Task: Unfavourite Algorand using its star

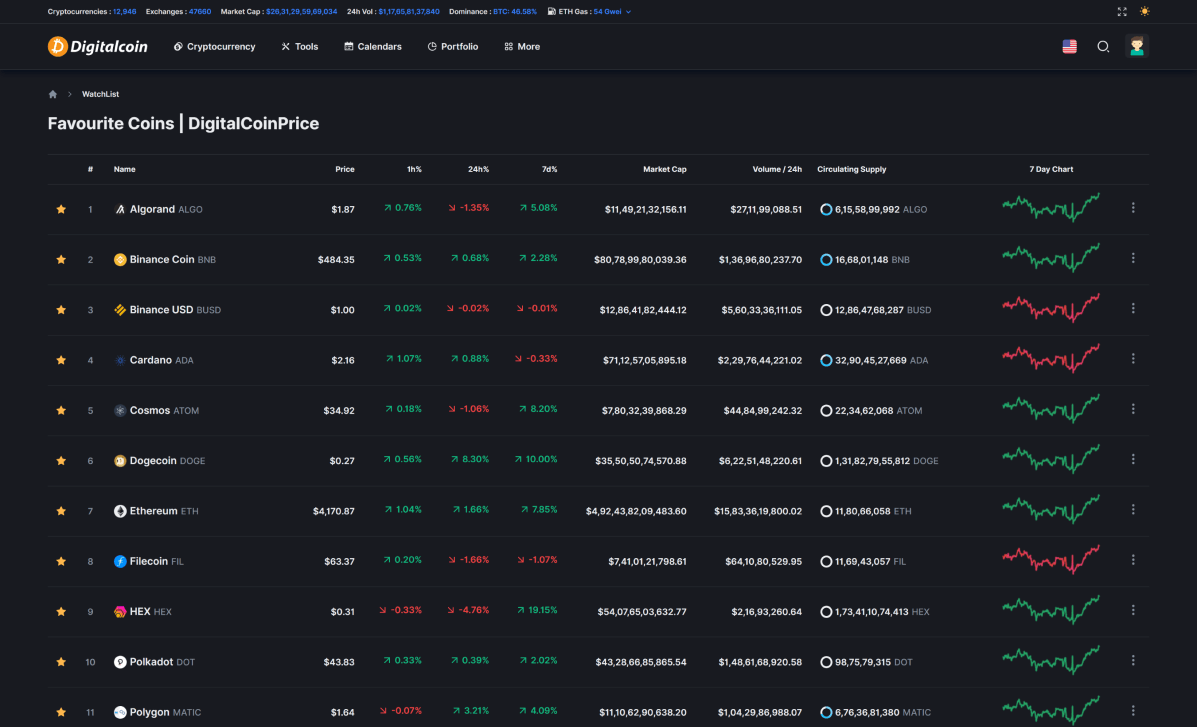Action: (x=61, y=209)
